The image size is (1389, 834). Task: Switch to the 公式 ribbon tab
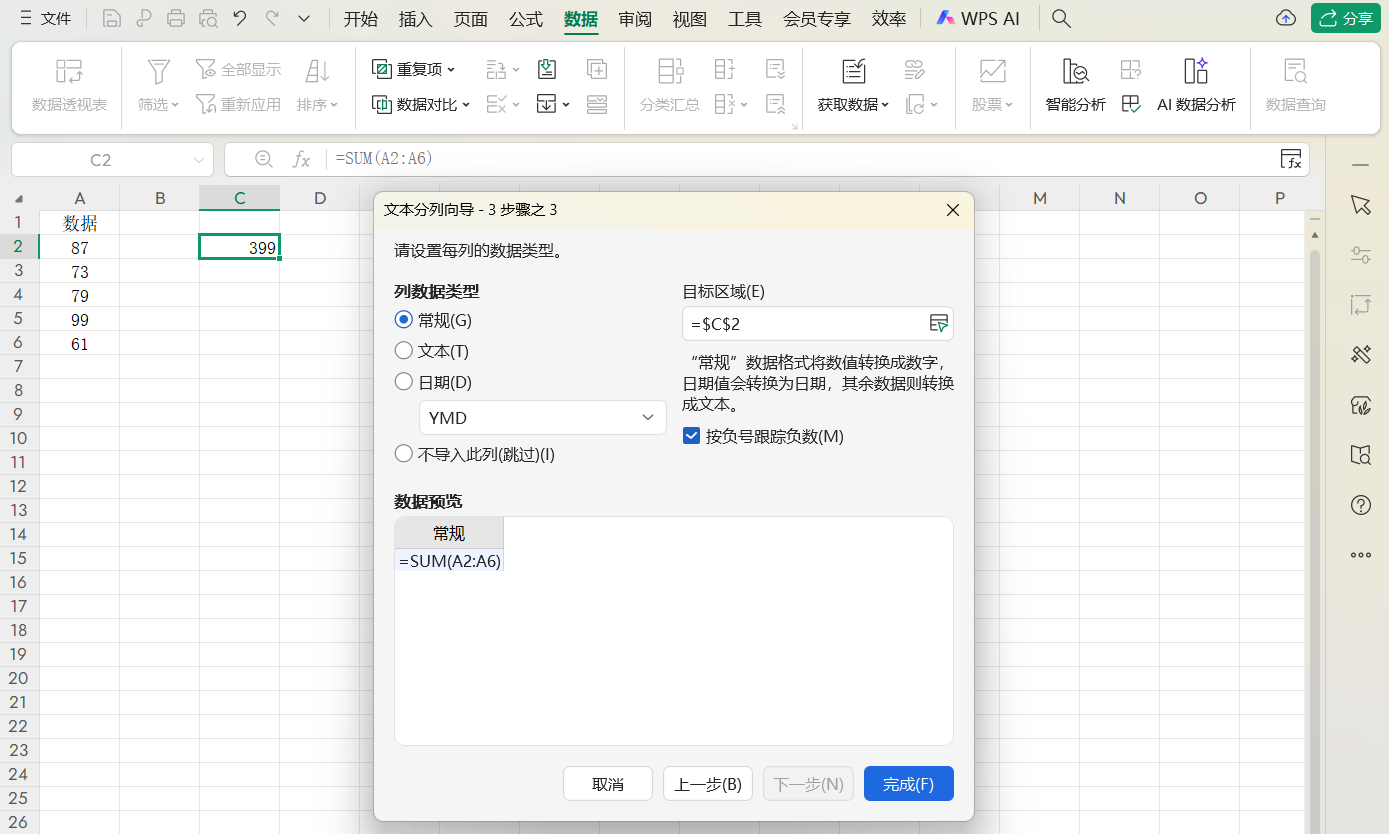(x=525, y=18)
